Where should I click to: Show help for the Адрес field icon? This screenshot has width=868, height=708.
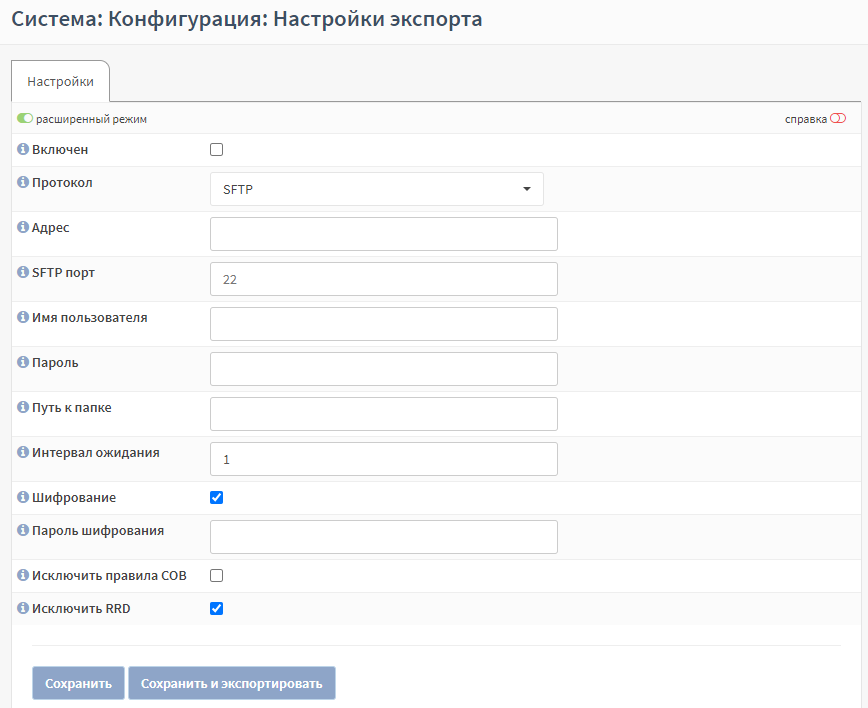pos(23,227)
